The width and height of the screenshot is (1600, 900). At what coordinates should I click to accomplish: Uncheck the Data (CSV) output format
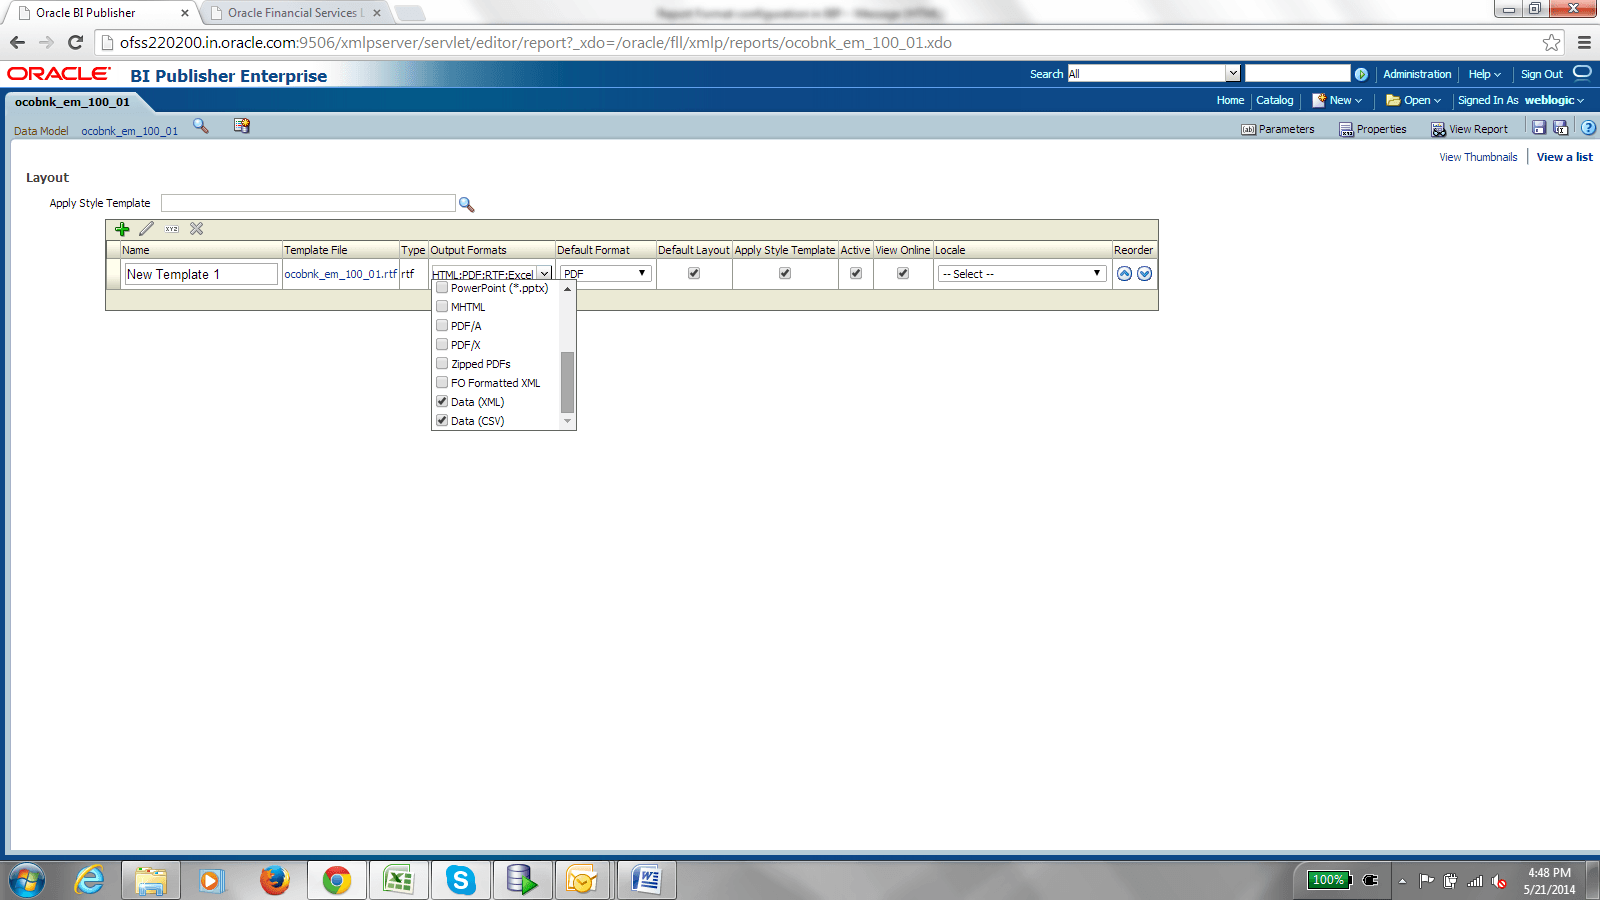coord(442,421)
